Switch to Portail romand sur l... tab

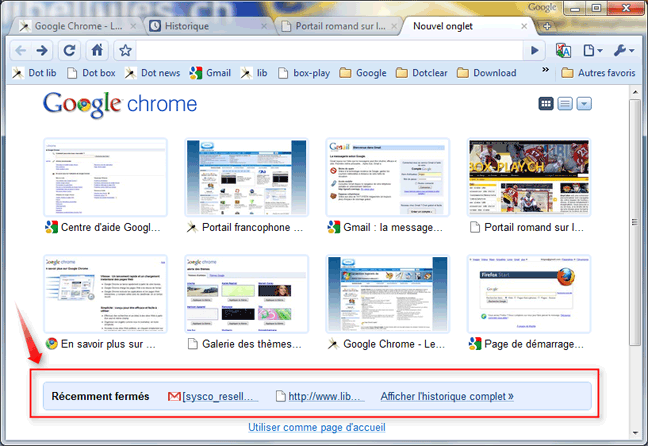tap(338, 26)
